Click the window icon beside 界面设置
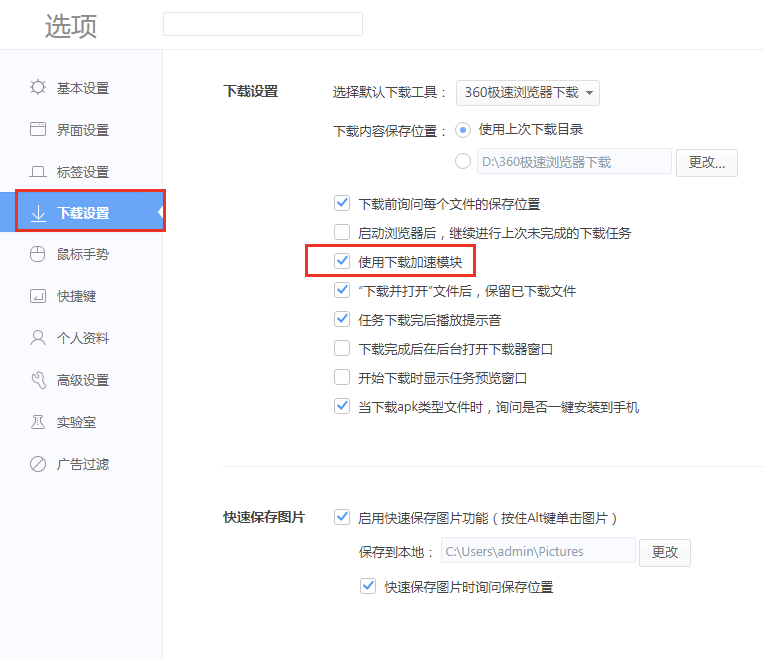763x659 pixels. coord(38,129)
